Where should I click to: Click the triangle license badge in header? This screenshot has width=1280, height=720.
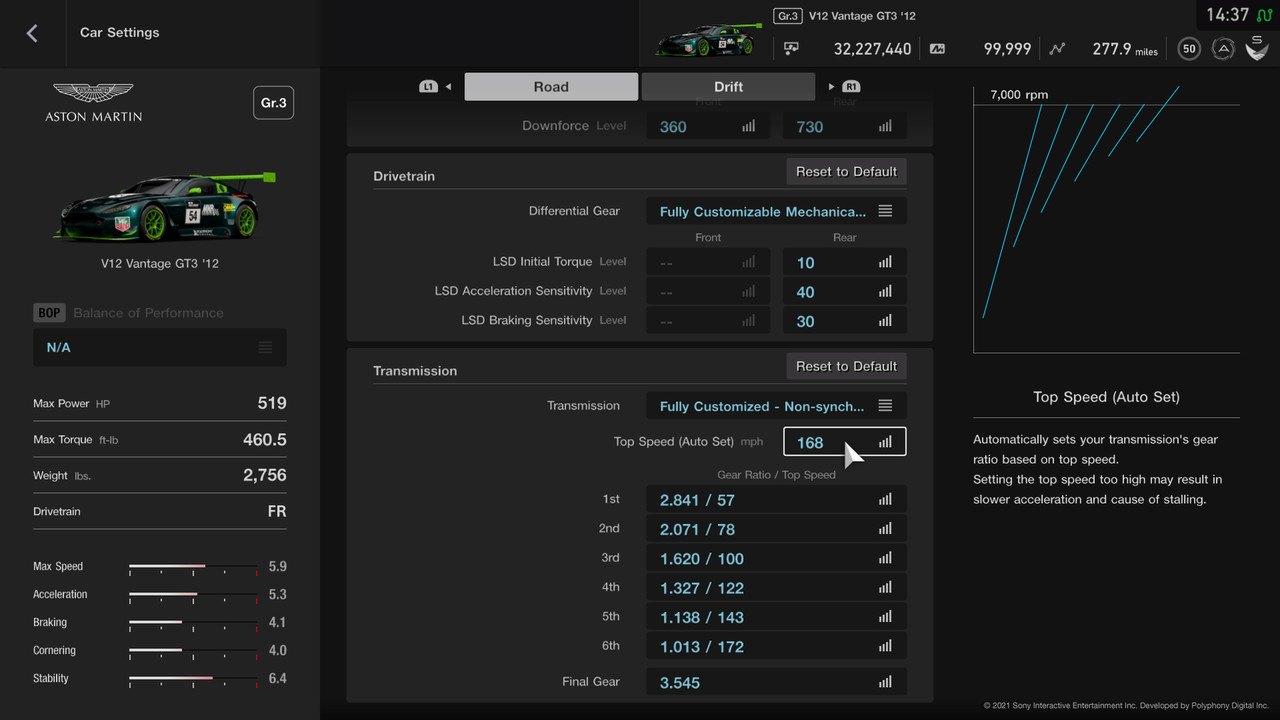1222,49
